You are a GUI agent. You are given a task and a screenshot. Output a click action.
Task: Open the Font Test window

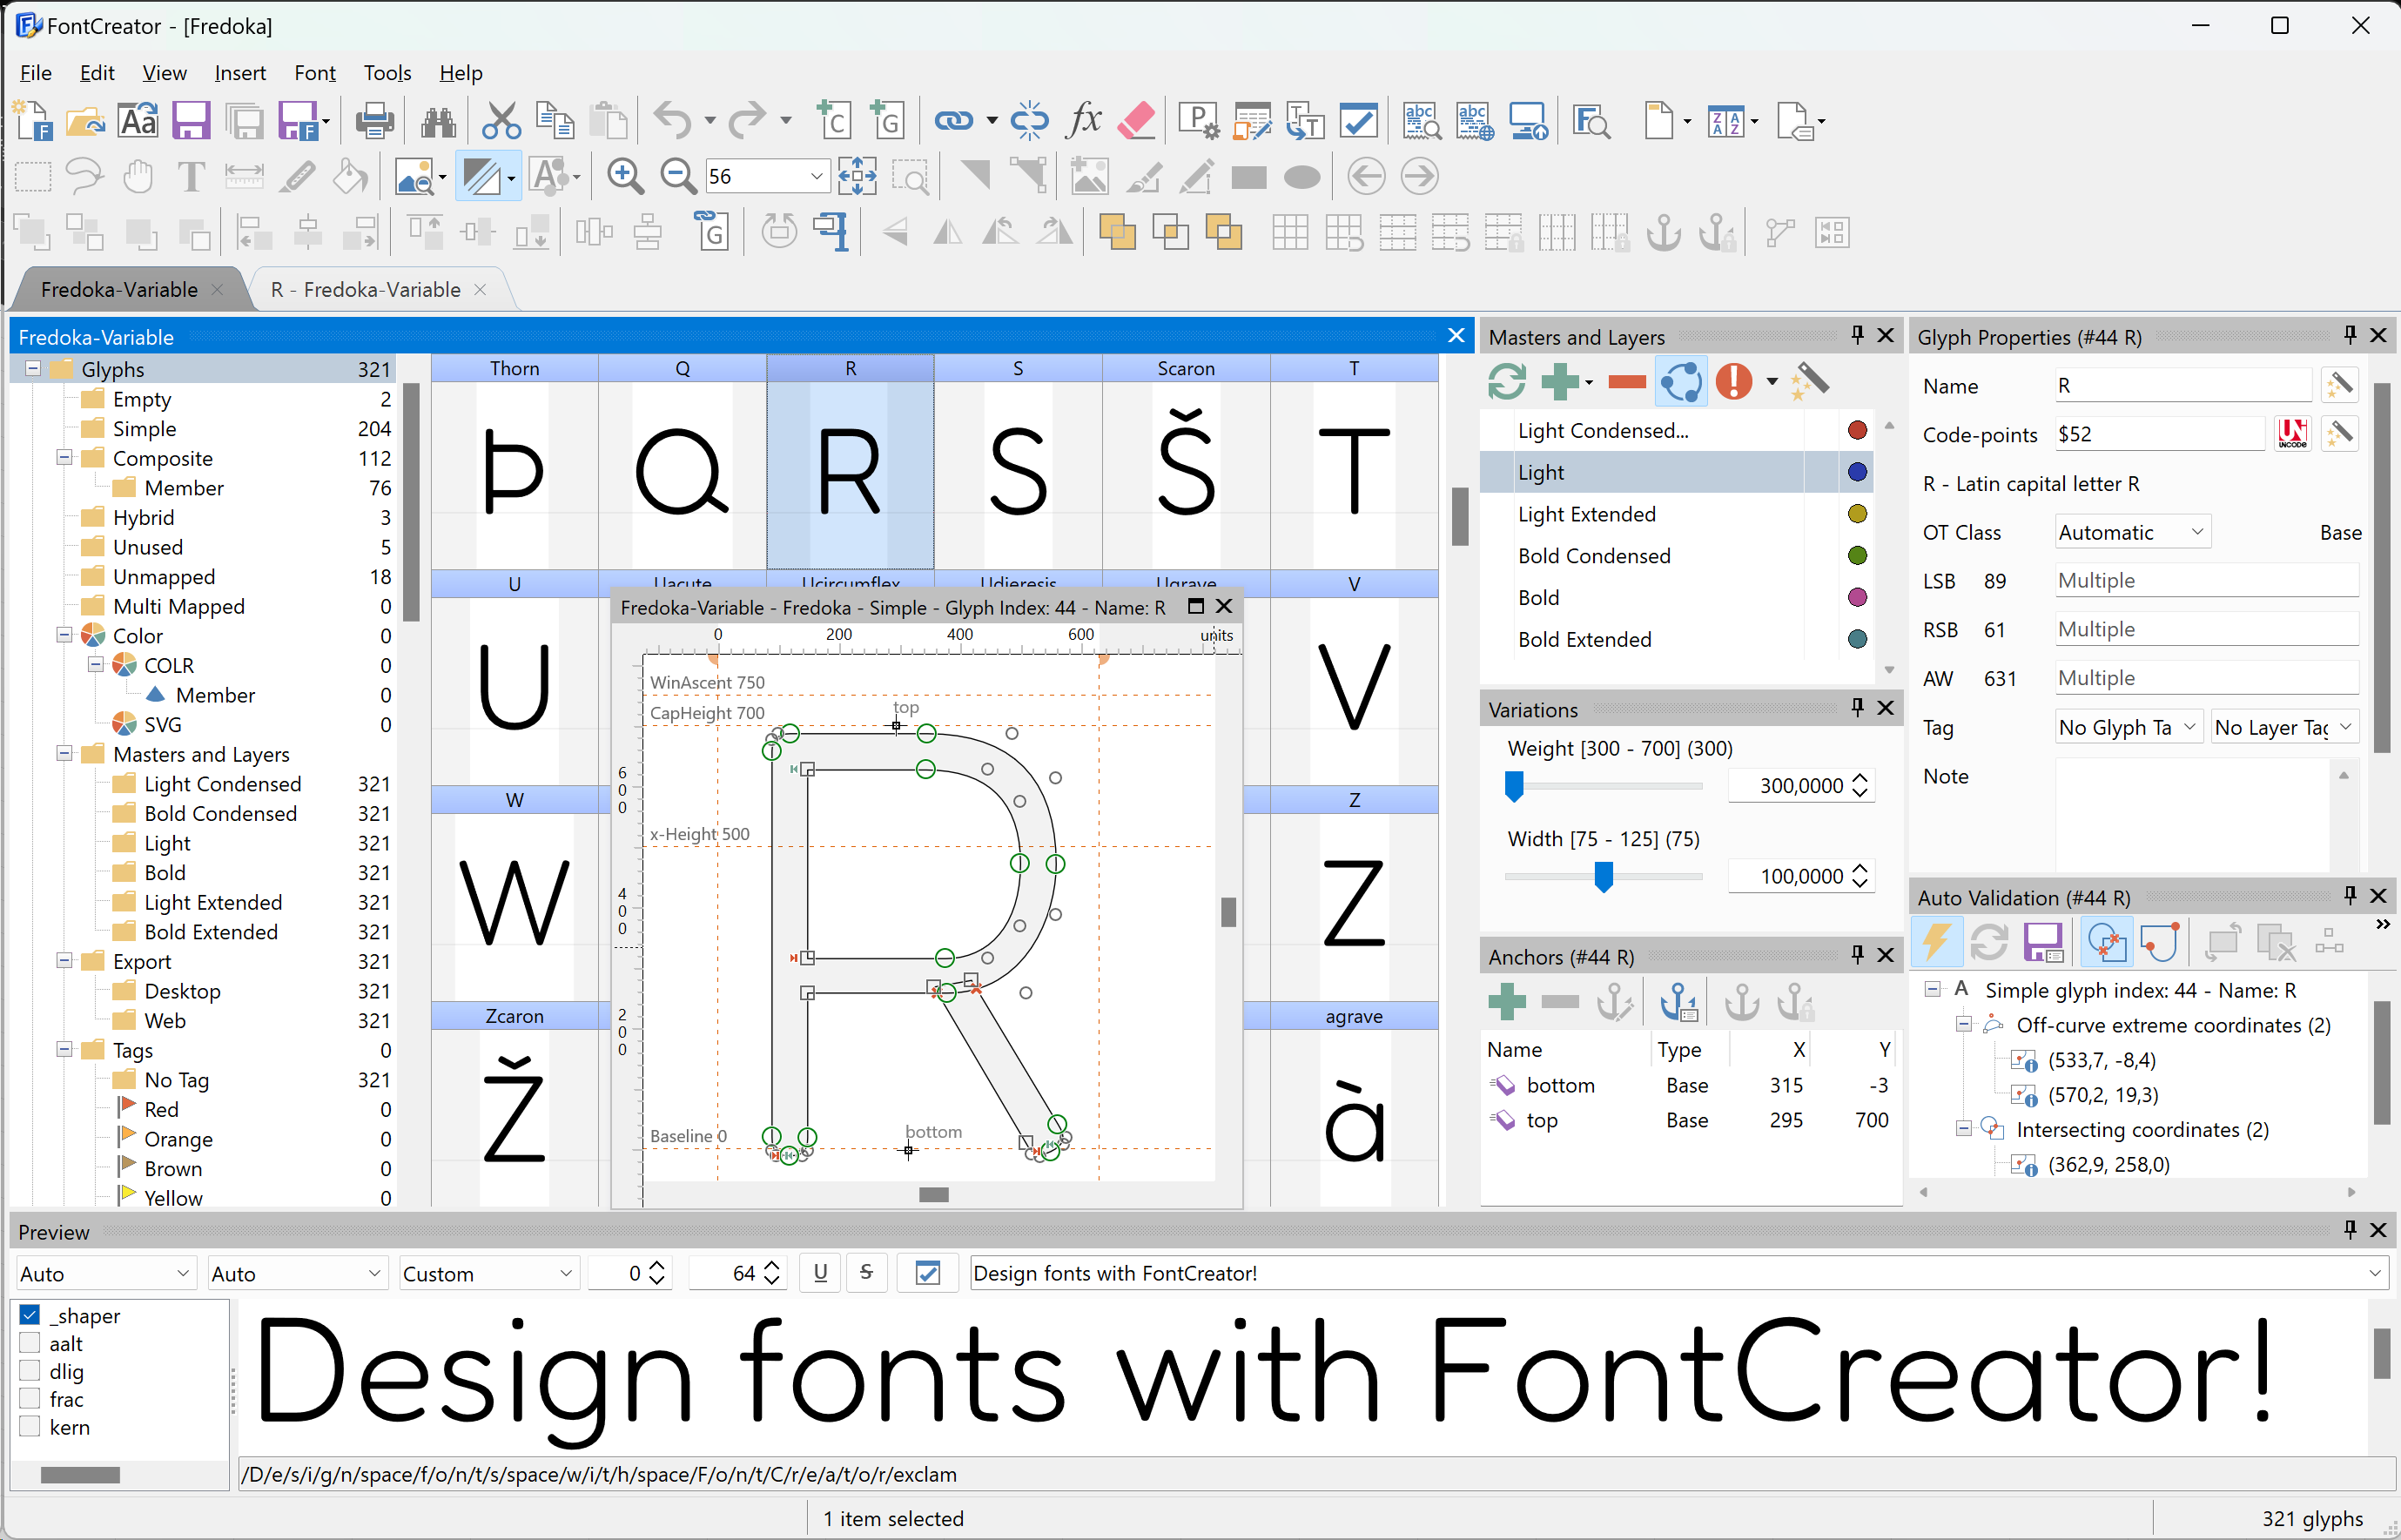(1591, 120)
